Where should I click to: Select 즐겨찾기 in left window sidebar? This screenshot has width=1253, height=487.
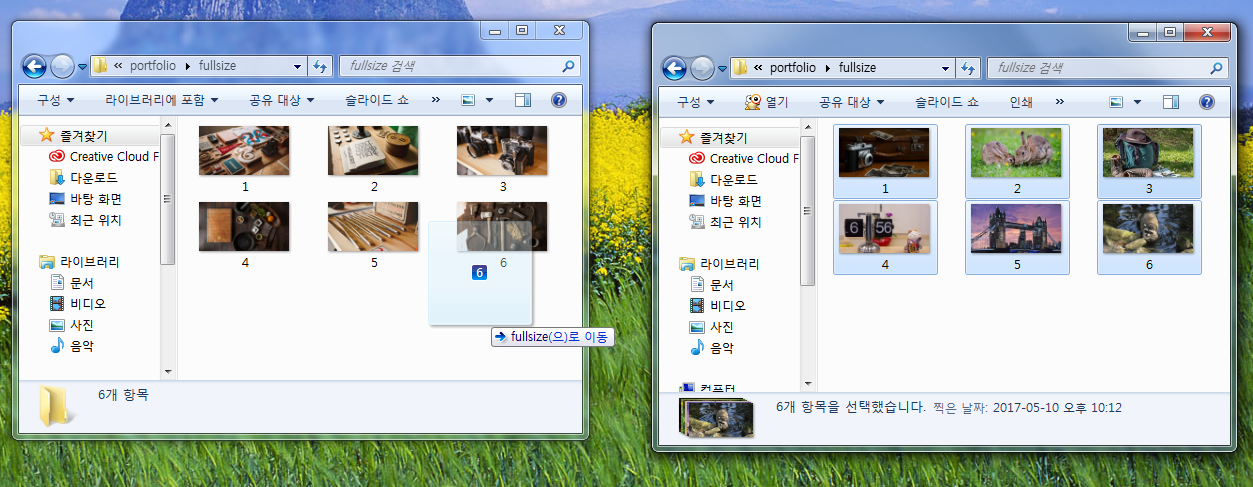click(84, 135)
